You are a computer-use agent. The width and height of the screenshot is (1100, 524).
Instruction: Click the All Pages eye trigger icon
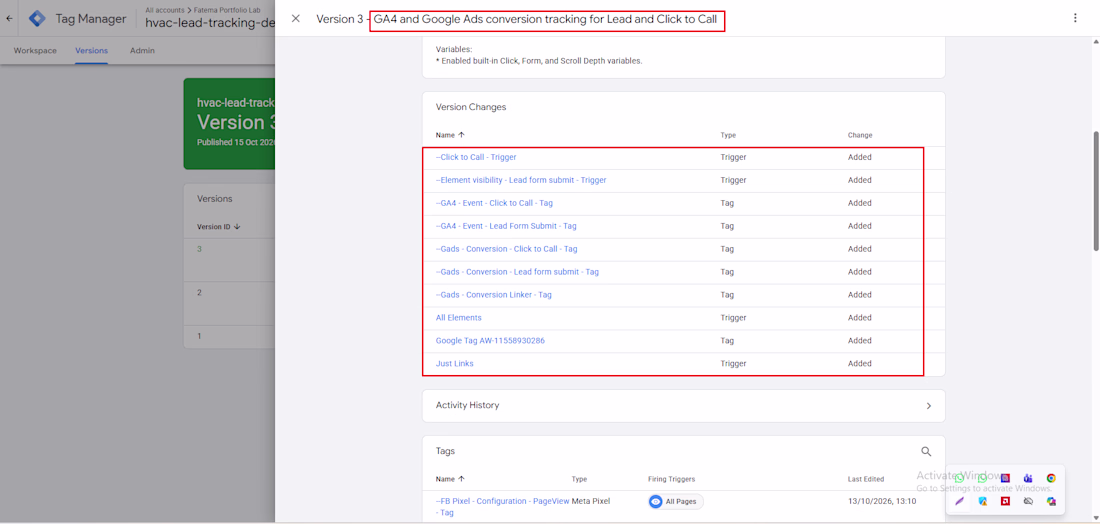(x=656, y=502)
